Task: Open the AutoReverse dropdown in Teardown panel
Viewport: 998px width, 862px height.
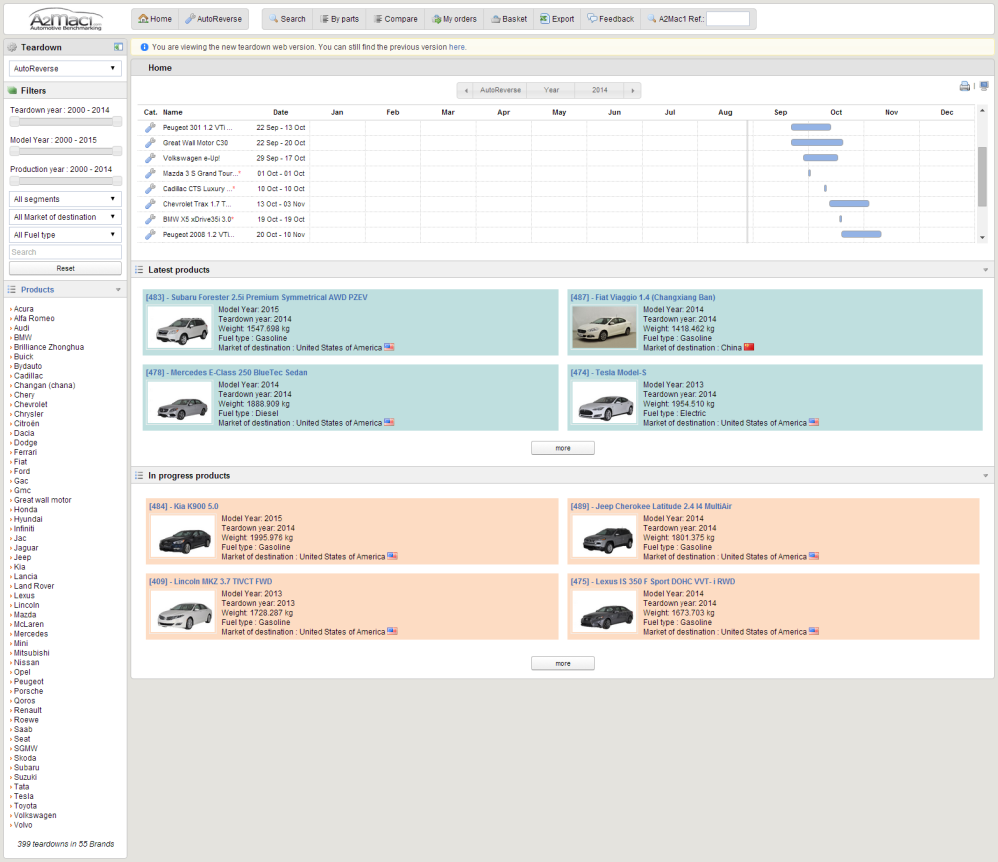Action: point(65,68)
